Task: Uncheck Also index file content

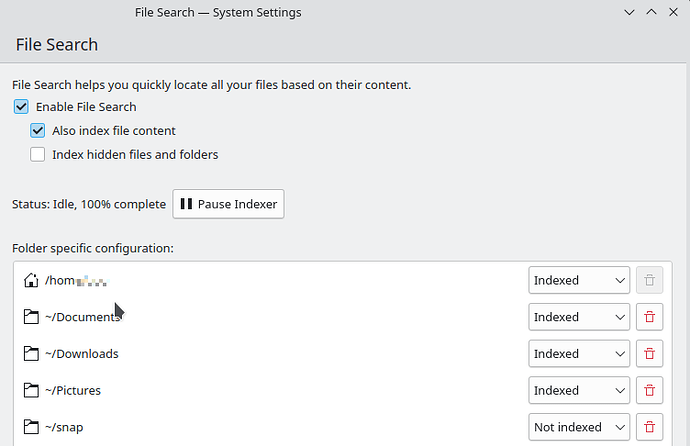Action: (38, 131)
